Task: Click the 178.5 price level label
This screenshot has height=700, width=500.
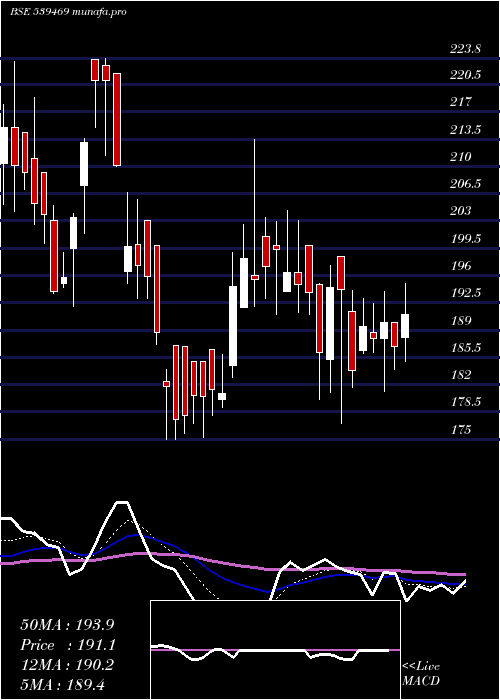Action: (x=465, y=402)
